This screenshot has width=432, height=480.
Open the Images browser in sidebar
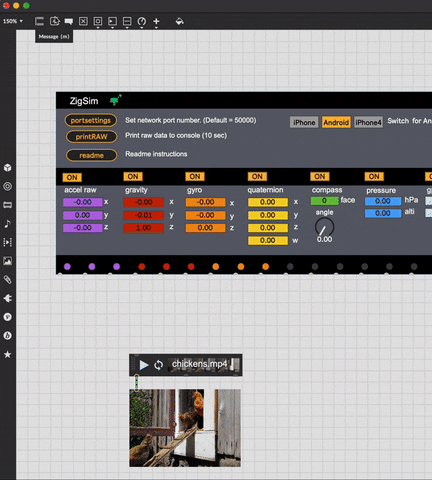7,261
